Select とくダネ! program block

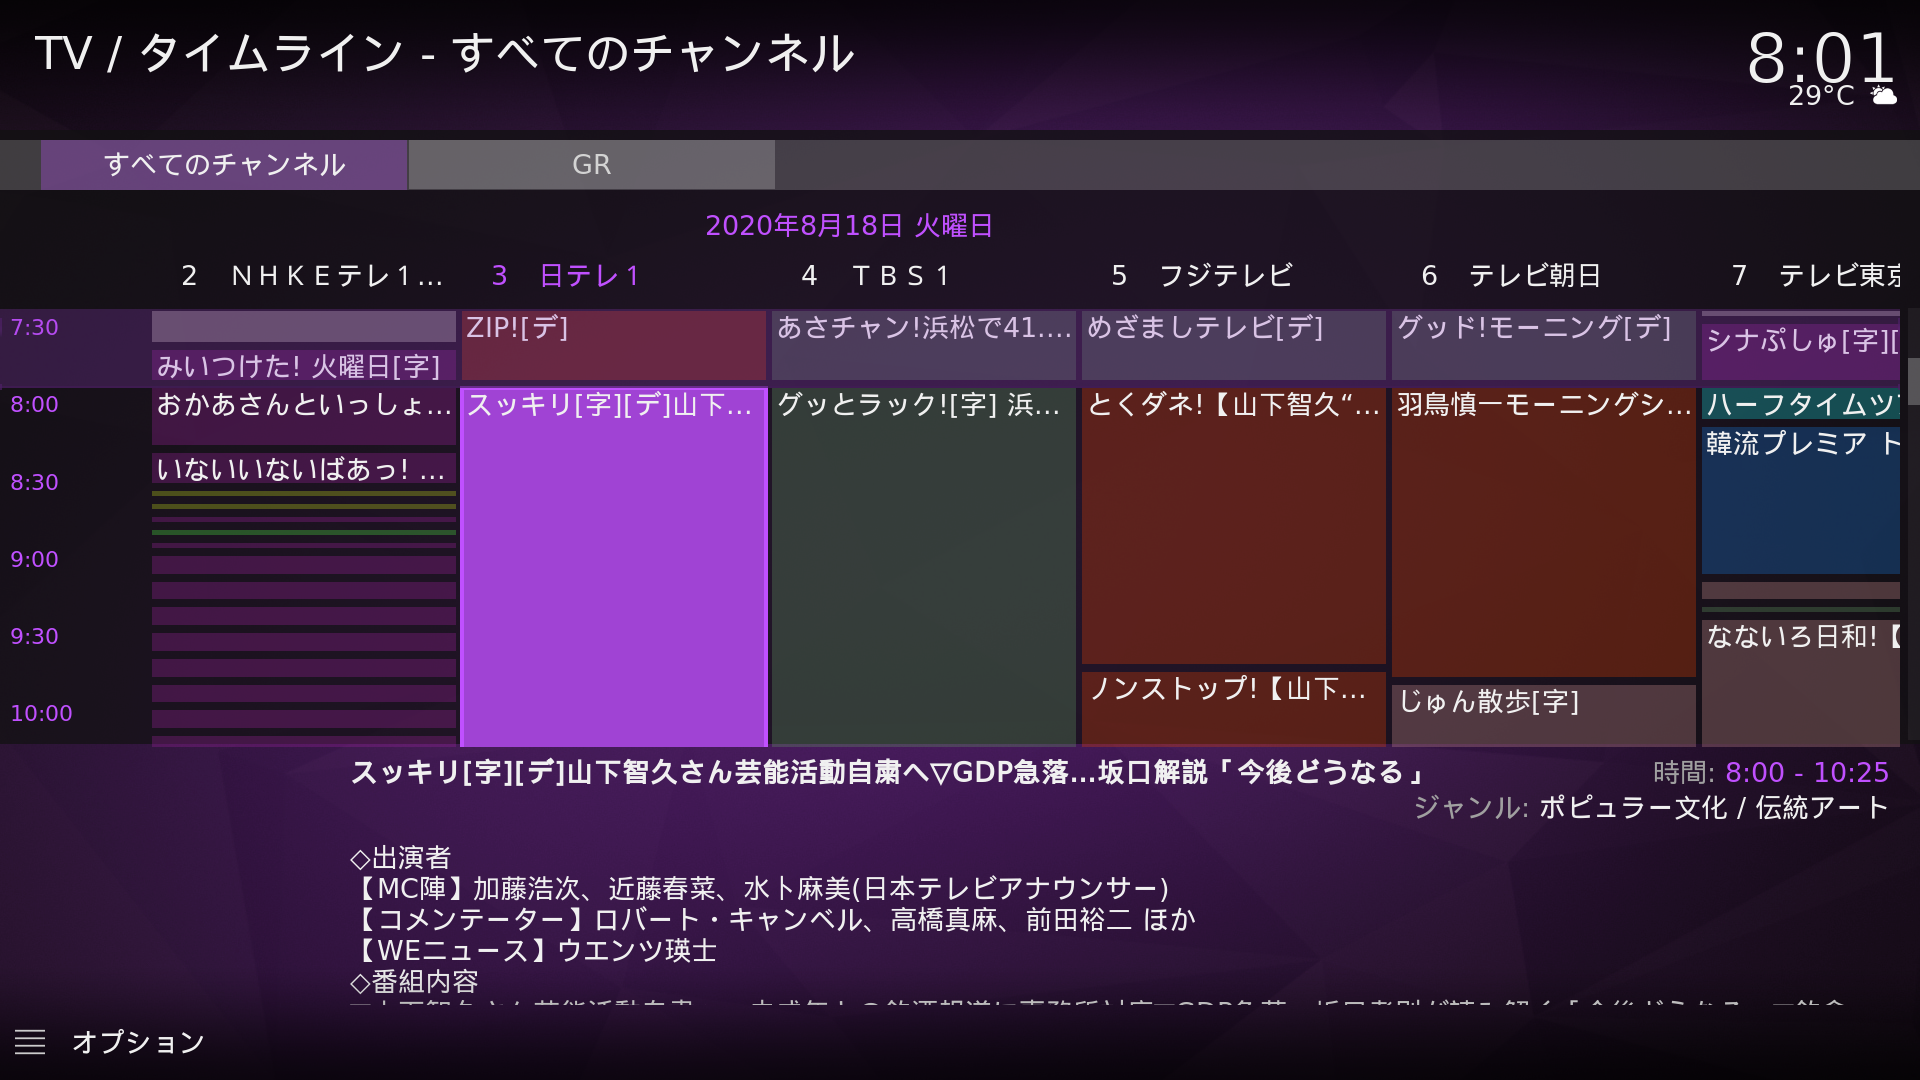click(x=1233, y=526)
